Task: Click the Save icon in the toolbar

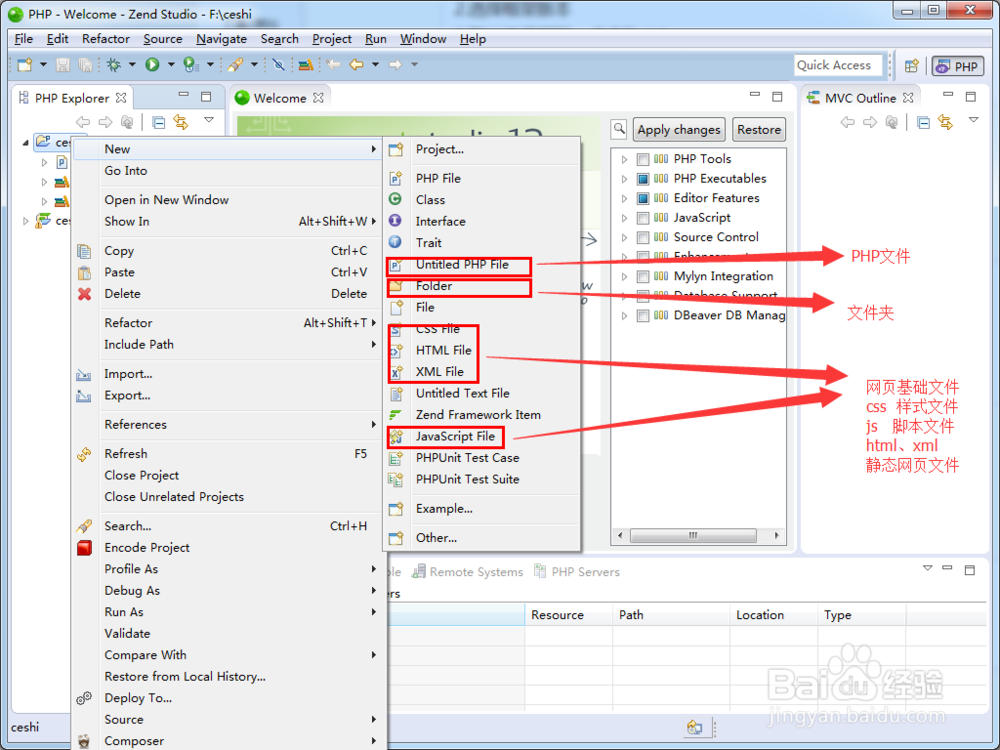Action: [x=62, y=64]
